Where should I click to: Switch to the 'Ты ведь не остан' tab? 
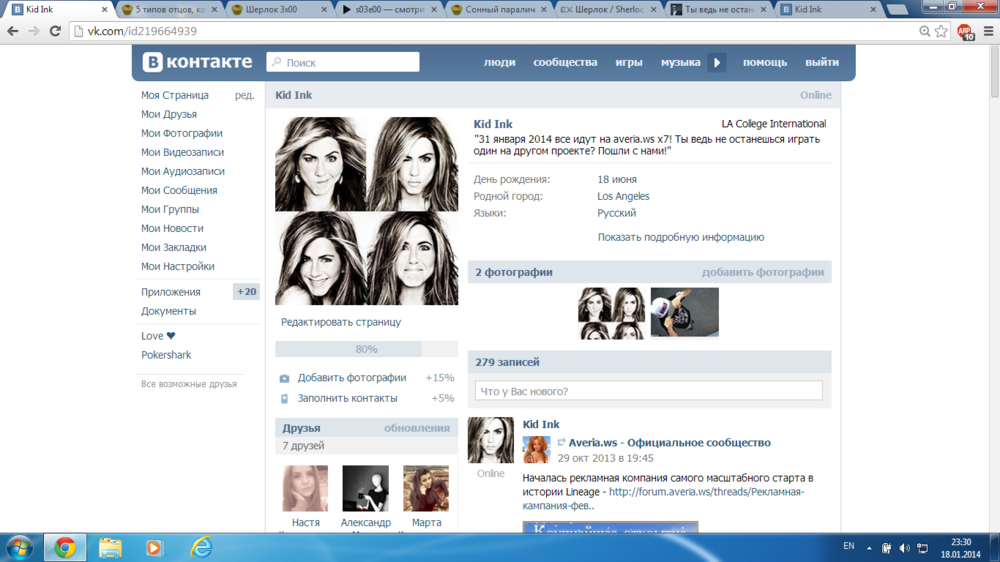click(717, 10)
